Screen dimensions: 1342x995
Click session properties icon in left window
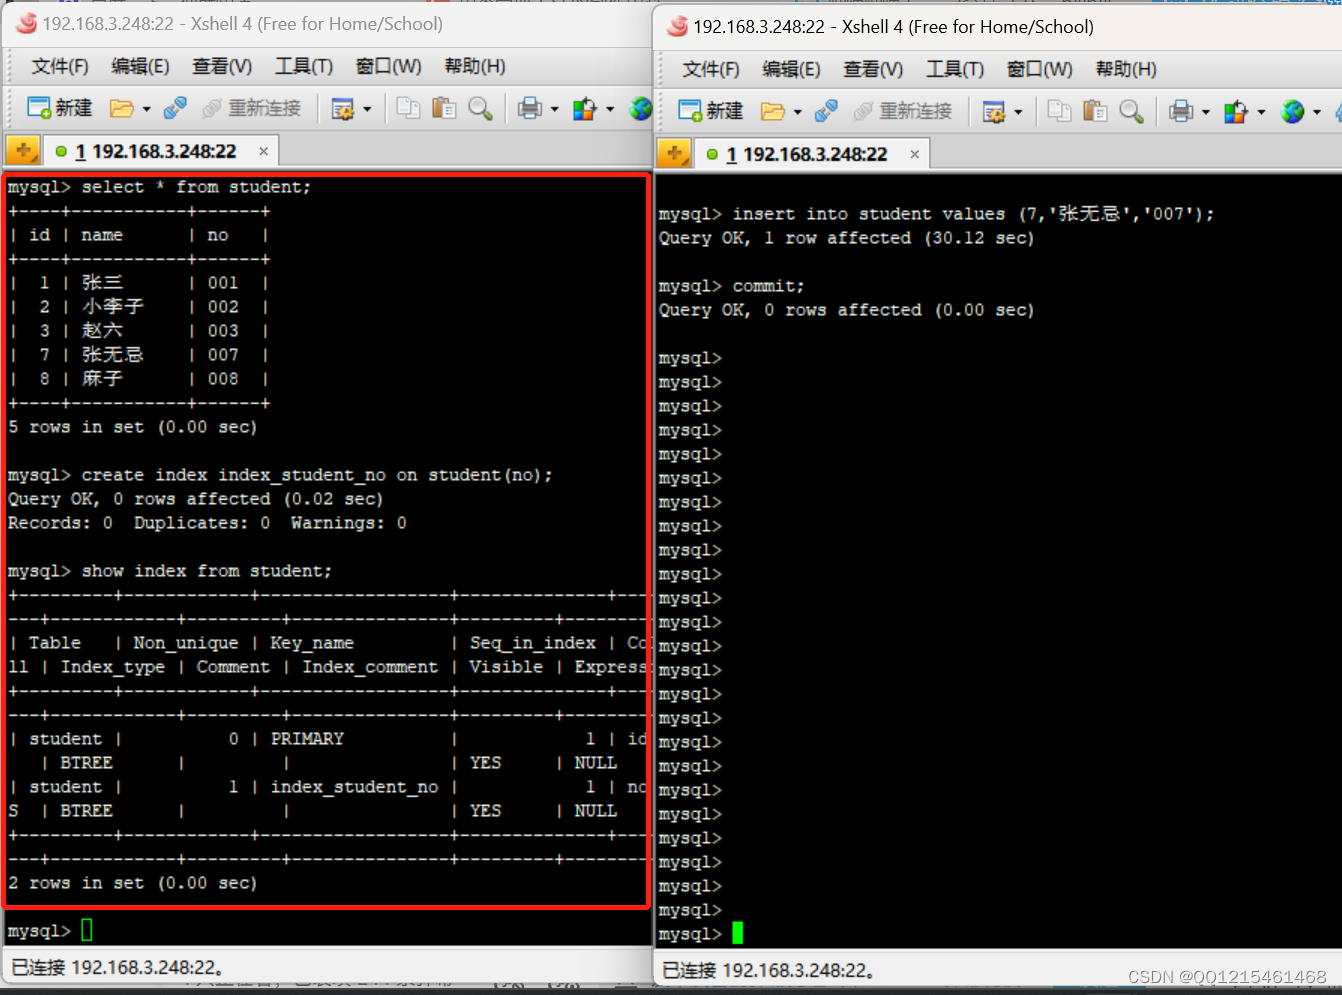[343, 108]
